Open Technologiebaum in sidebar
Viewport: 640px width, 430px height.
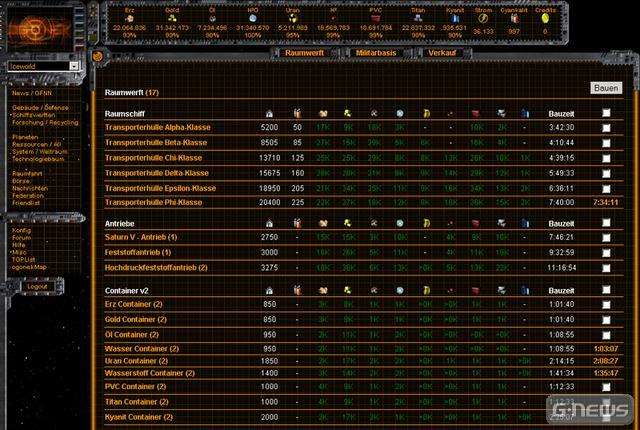tap(38, 159)
